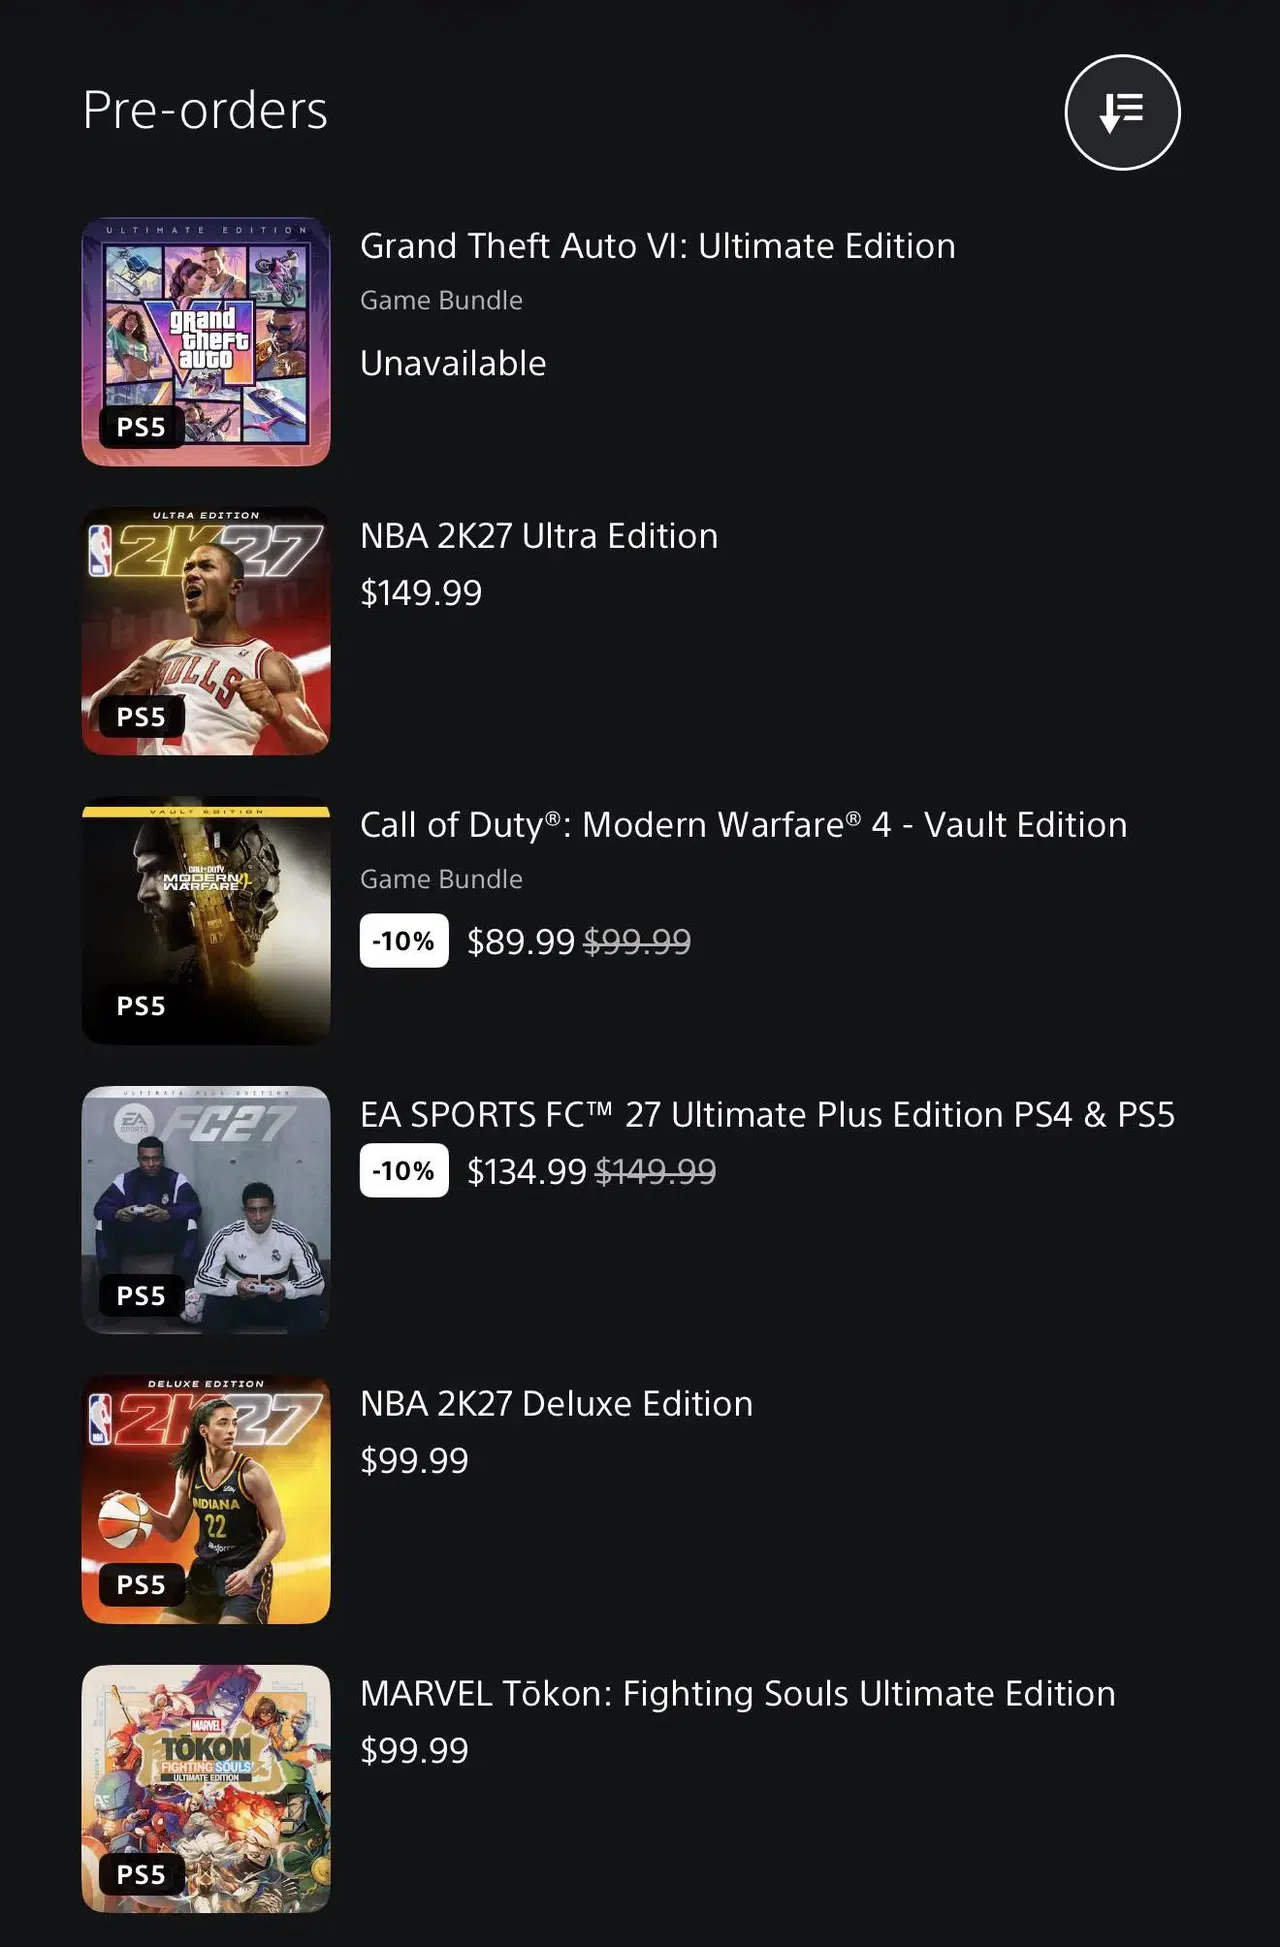The height and width of the screenshot is (1947, 1280).
Task: Click the $149.99 price of NBA 2K27 Ultra
Action: pos(421,593)
